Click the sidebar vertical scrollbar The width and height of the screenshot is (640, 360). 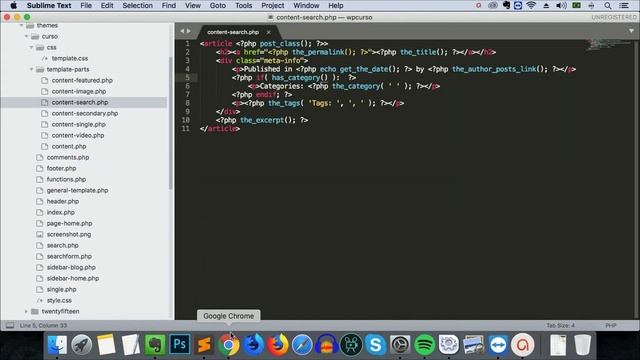pos(171,122)
